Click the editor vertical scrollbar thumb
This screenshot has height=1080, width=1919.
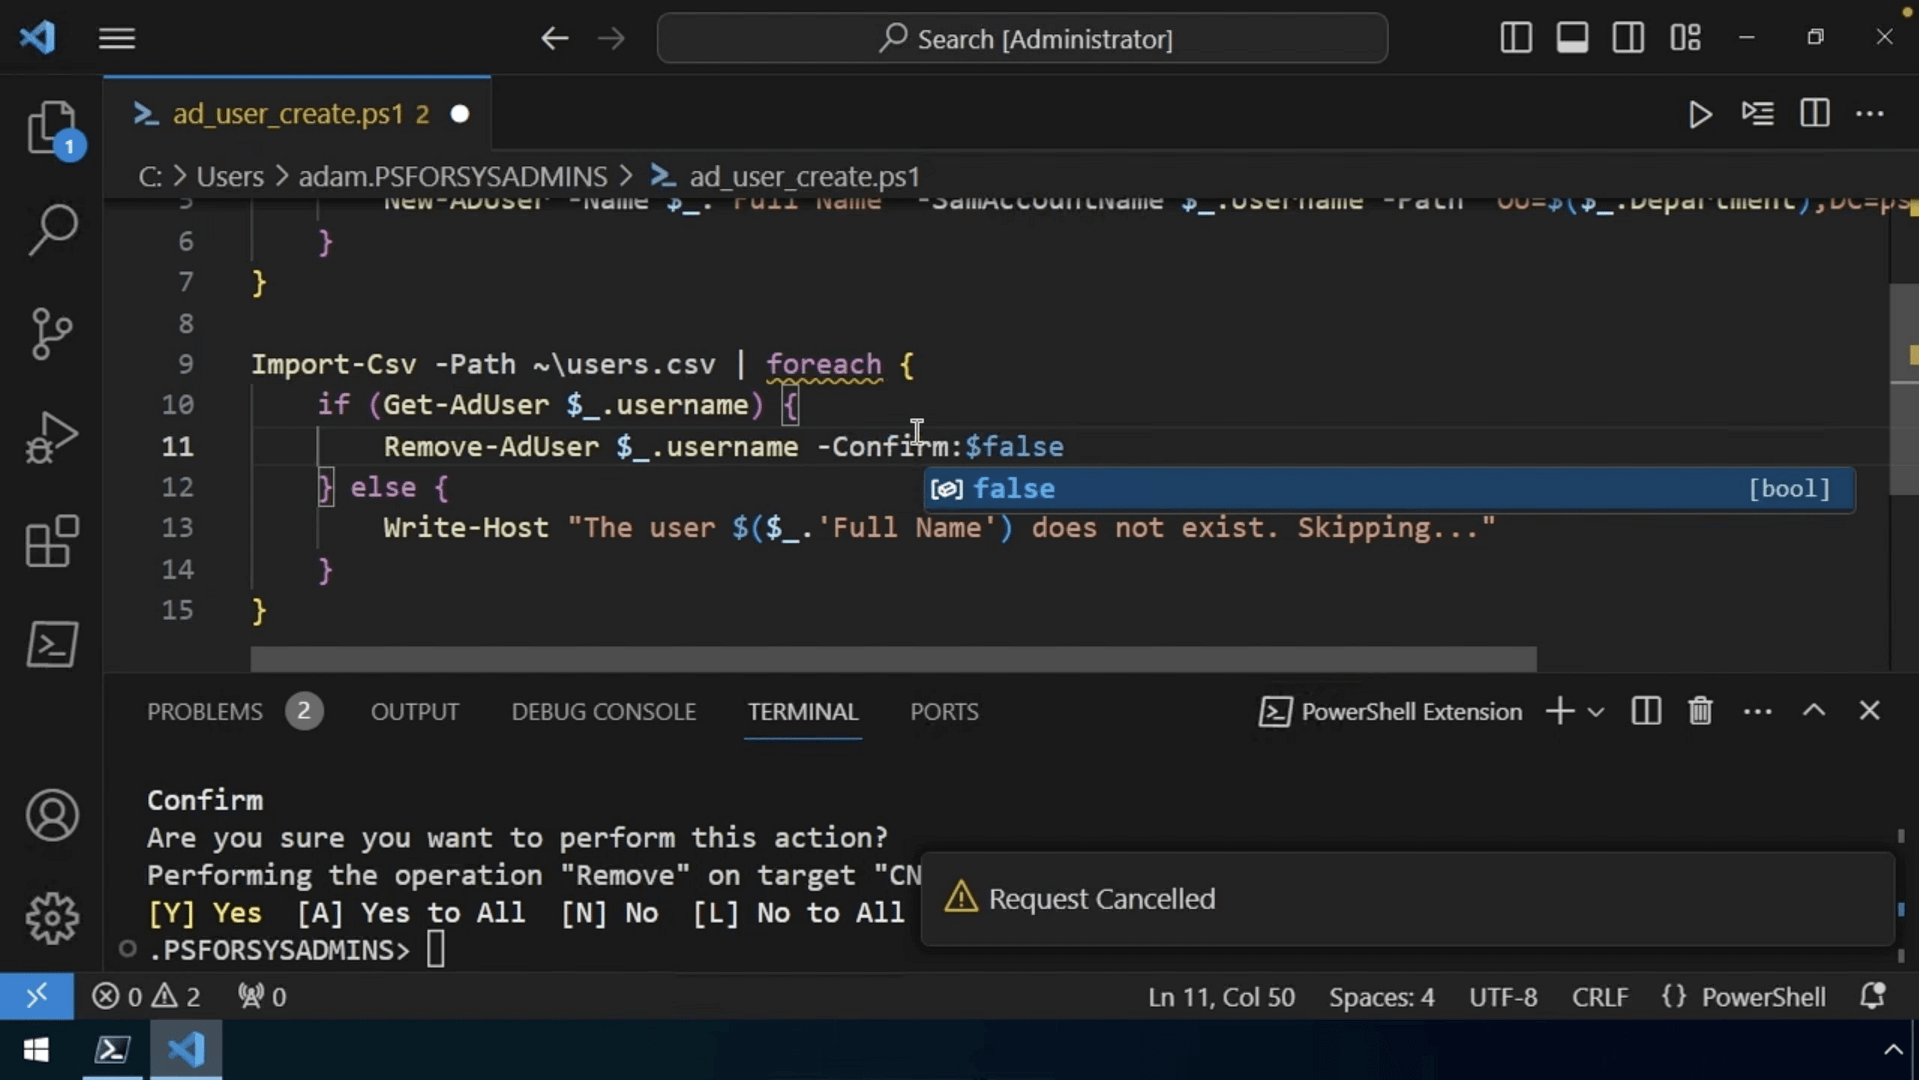click(x=1904, y=390)
